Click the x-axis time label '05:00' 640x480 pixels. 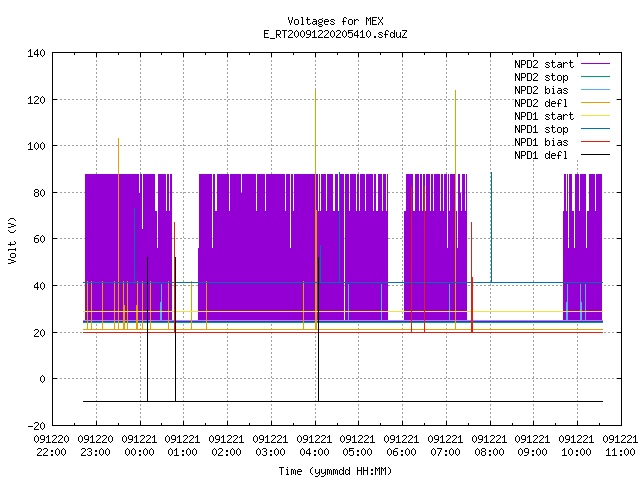click(x=358, y=452)
